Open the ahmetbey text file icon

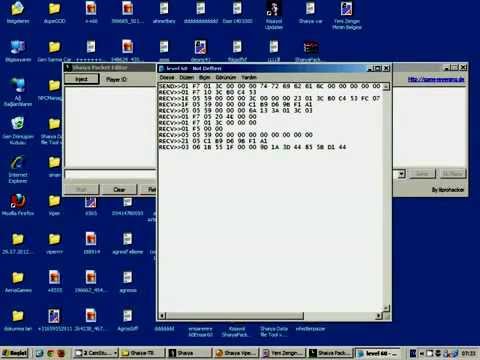coord(164,12)
